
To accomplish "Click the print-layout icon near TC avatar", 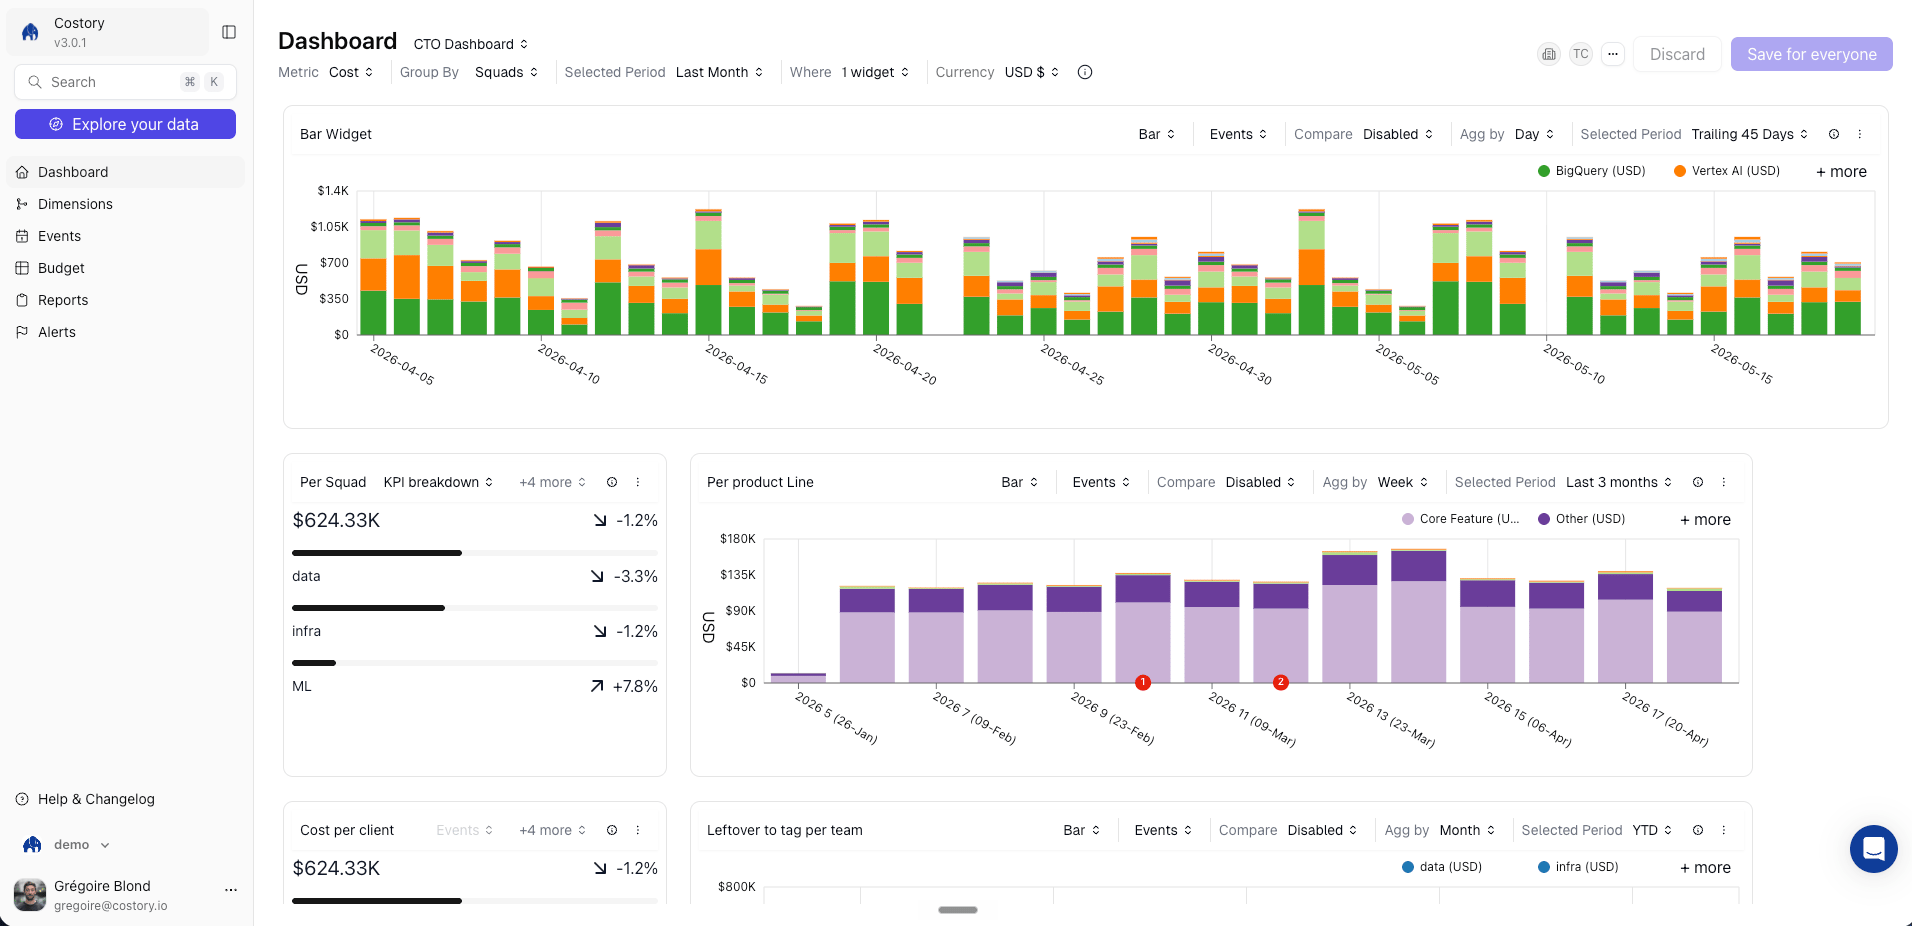I will [1549, 54].
